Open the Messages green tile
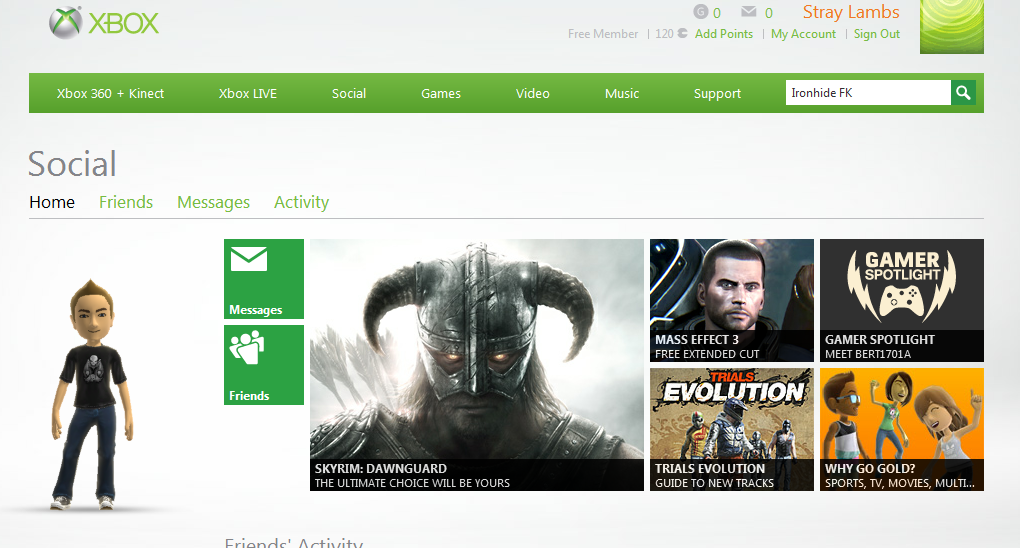This screenshot has width=1020, height=548. click(263, 279)
